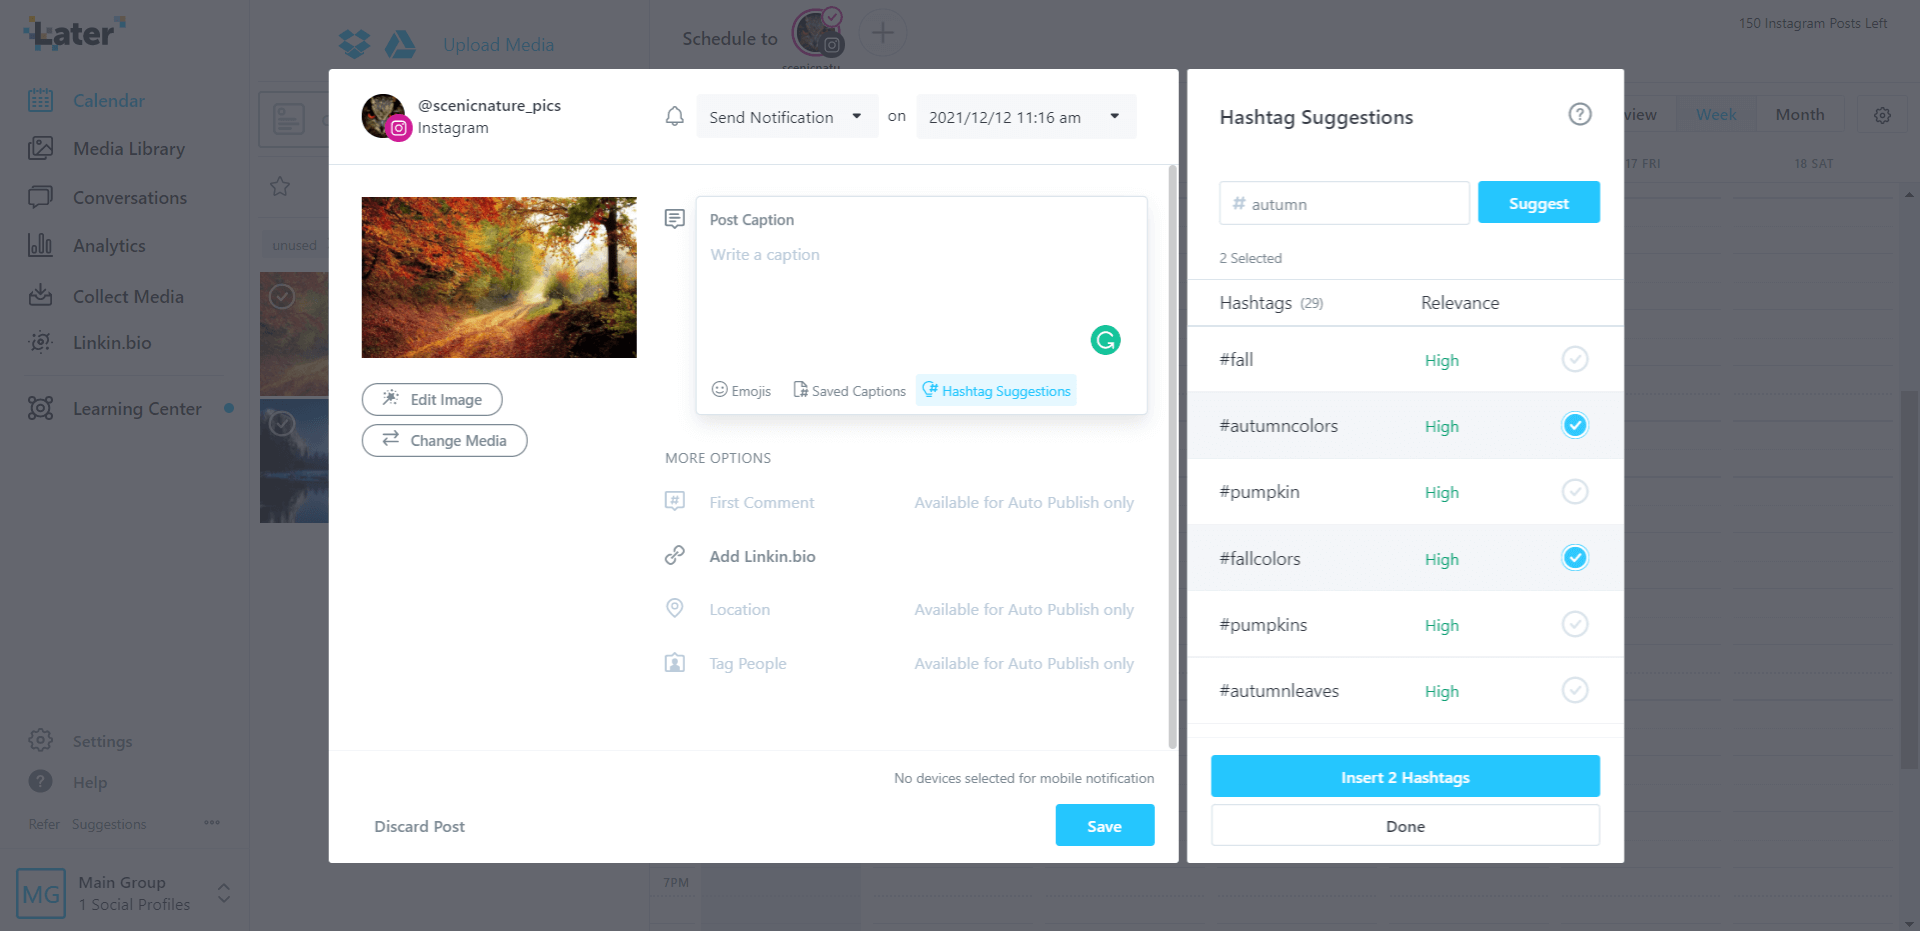Click the Upload Media link

click(498, 45)
